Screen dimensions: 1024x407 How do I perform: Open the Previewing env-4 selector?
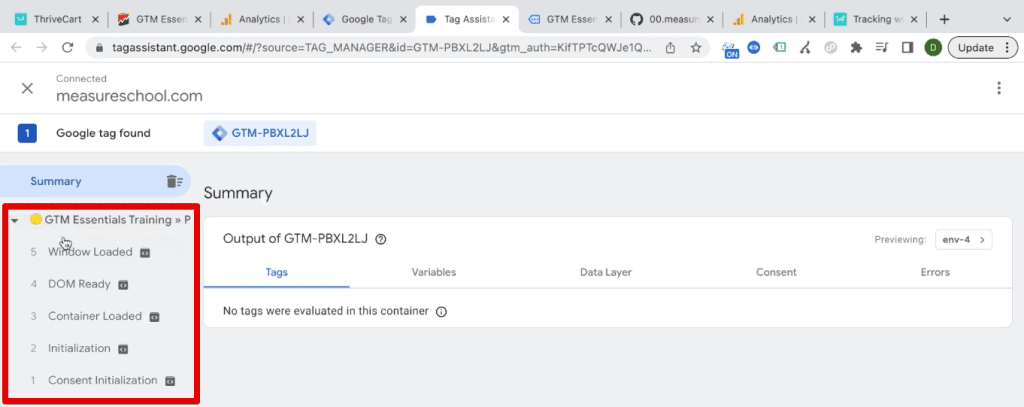click(964, 240)
